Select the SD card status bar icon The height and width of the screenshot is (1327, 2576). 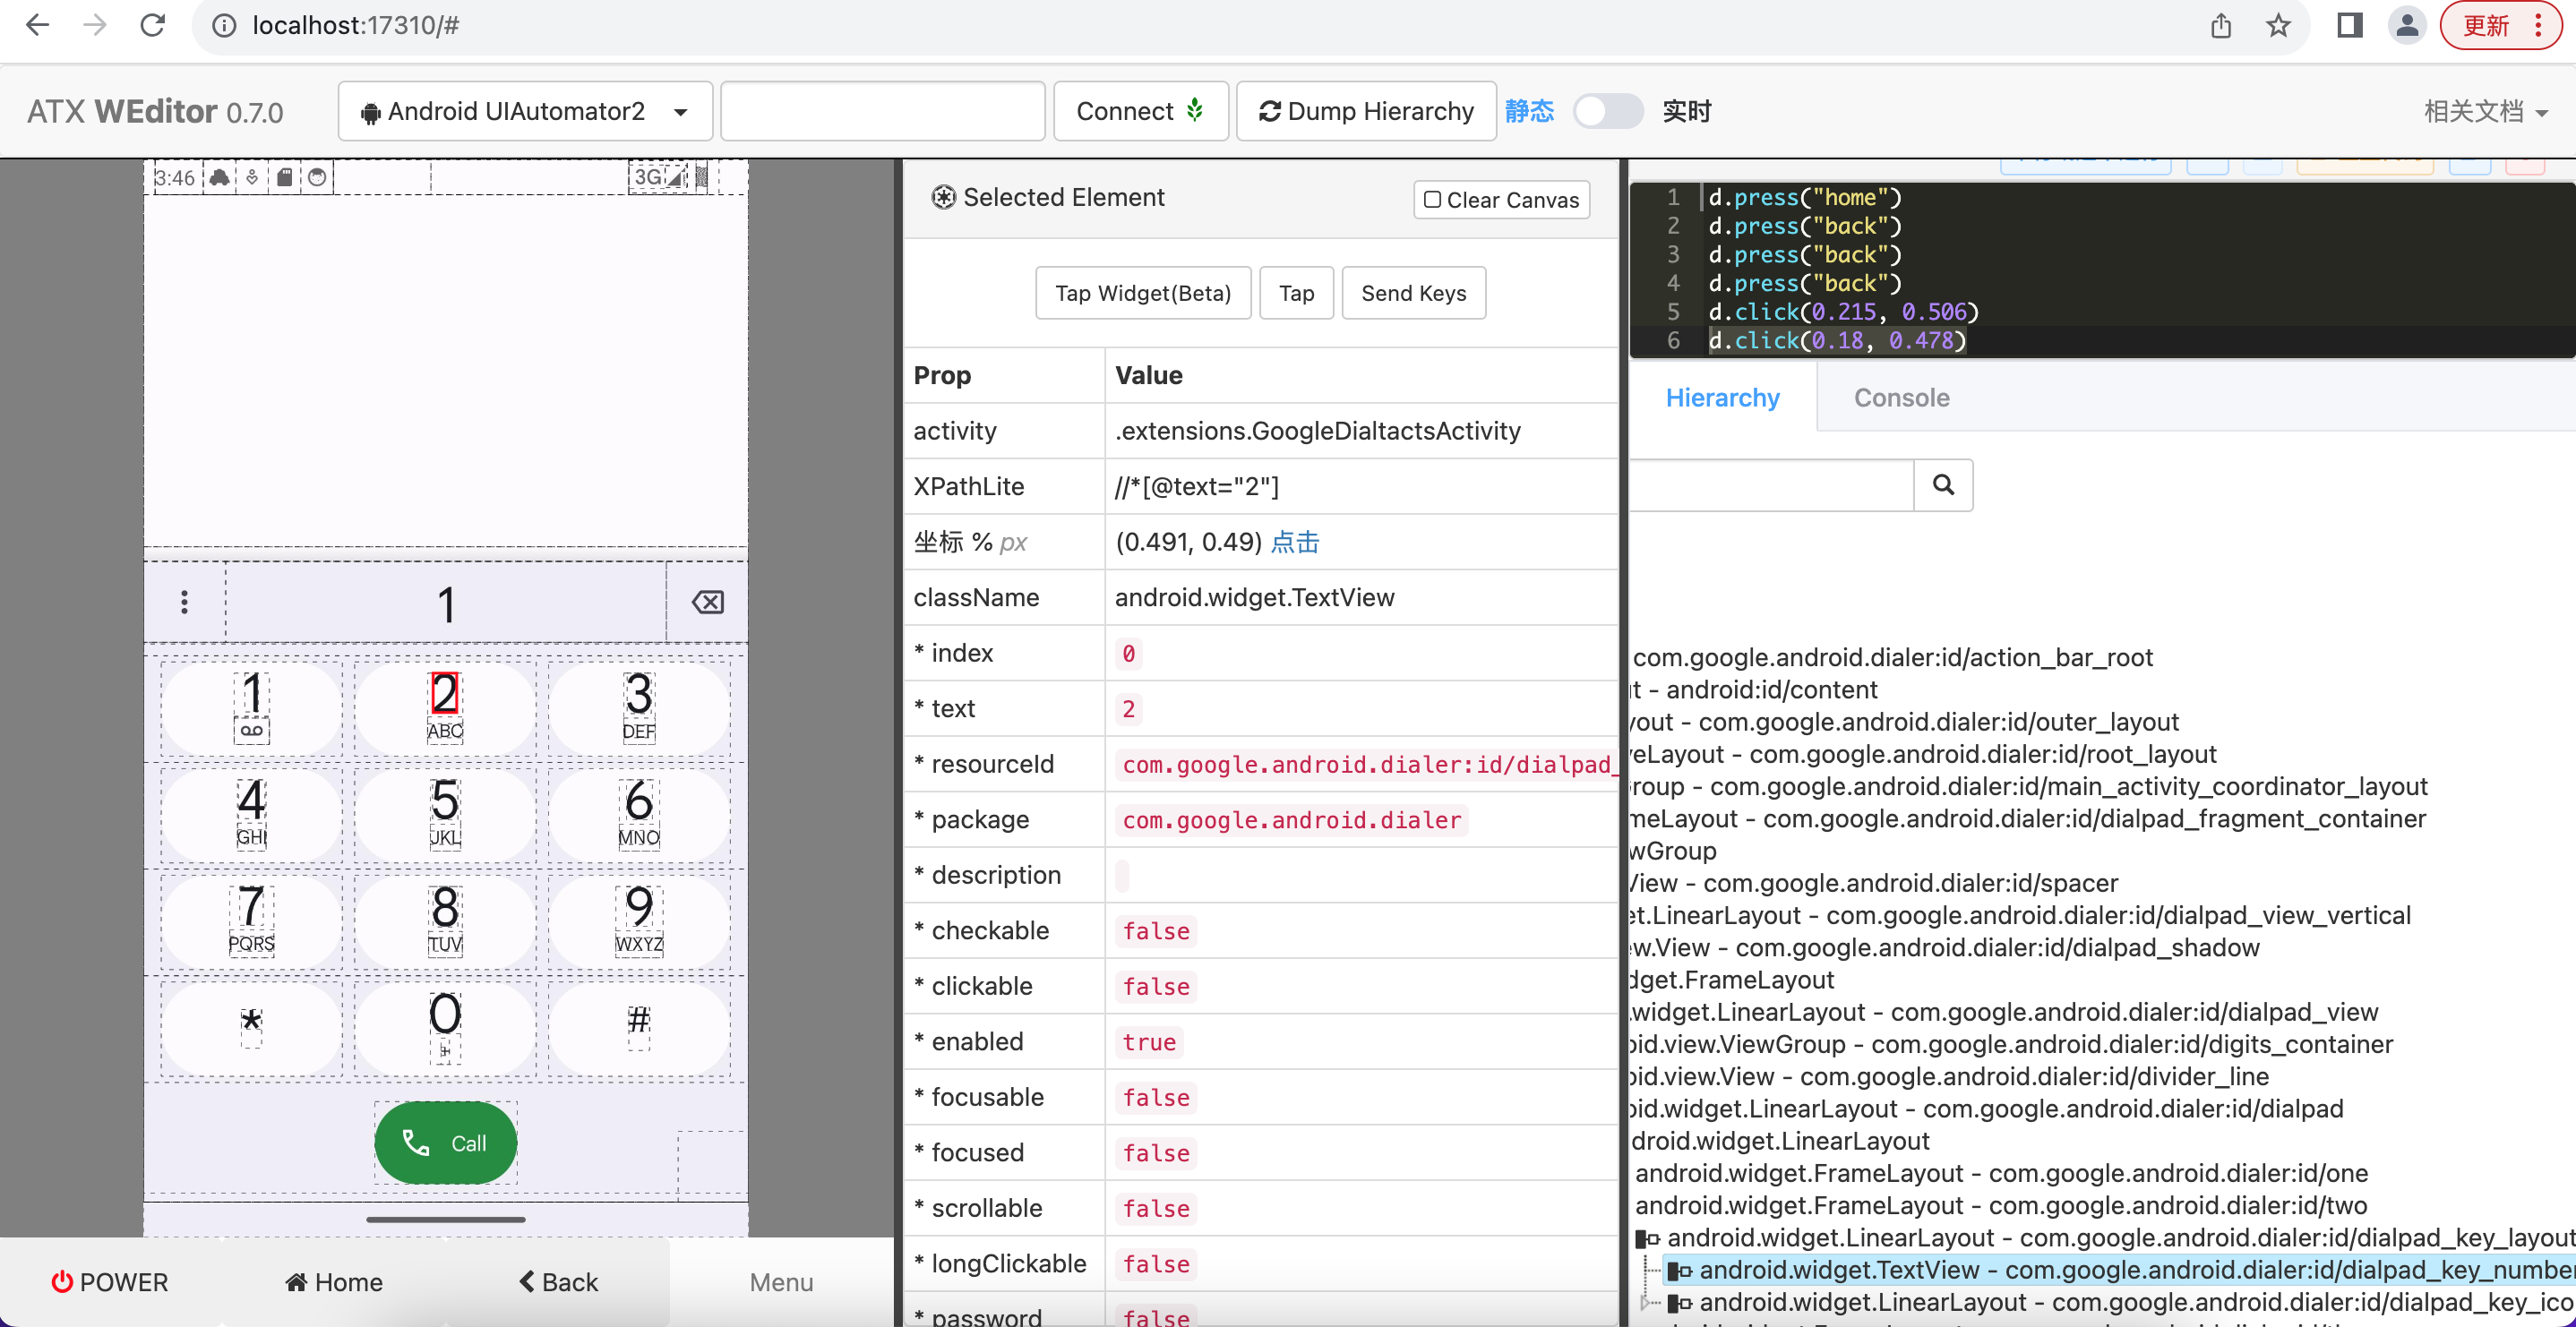point(285,177)
